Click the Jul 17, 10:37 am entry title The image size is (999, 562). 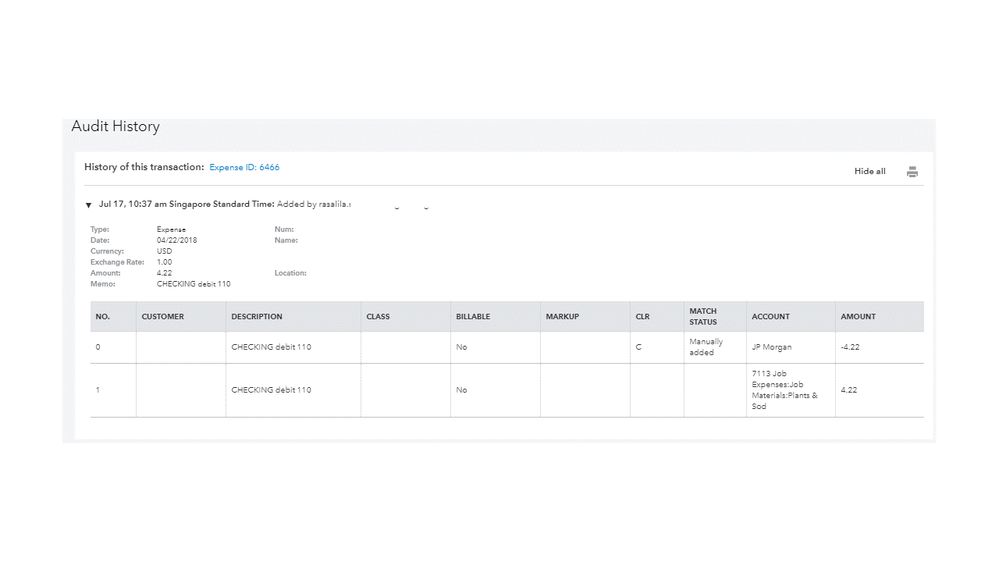(186, 204)
